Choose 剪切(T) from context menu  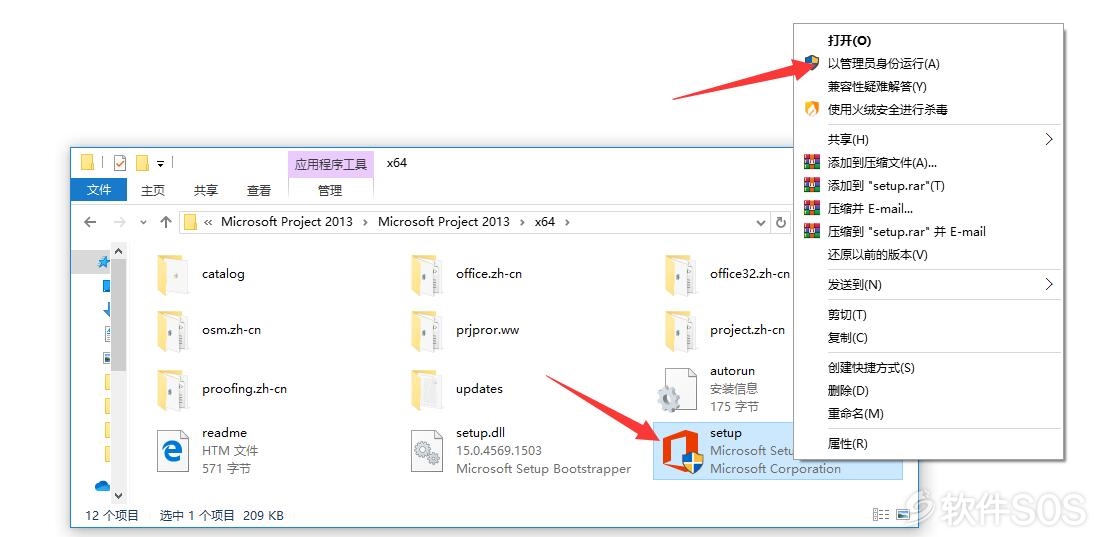click(929, 315)
